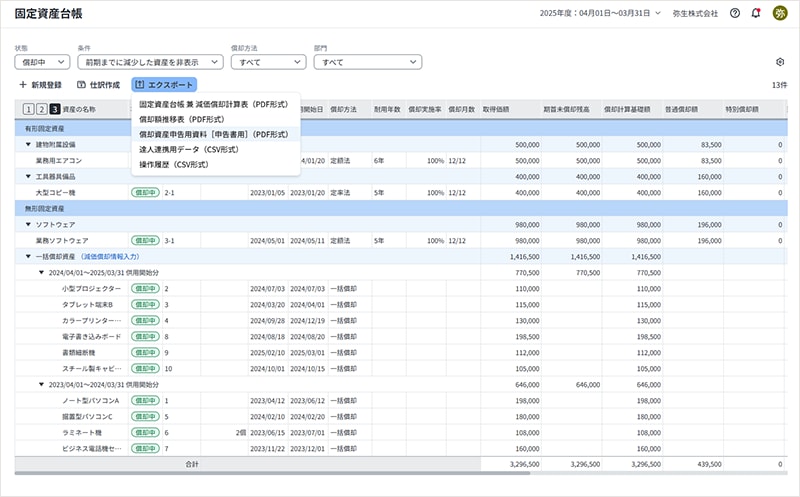
Task: Collapse the 工具器具備品 group
Action: [29, 177]
